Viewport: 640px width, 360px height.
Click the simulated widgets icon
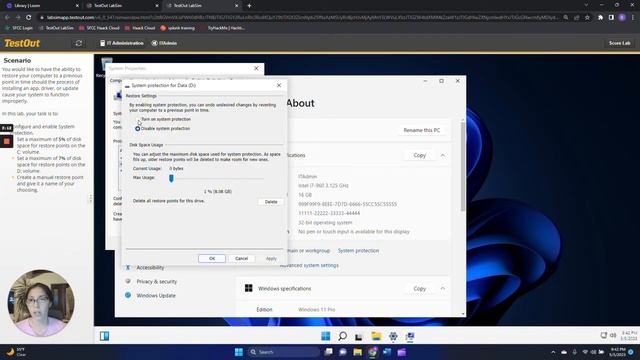(x=104, y=336)
